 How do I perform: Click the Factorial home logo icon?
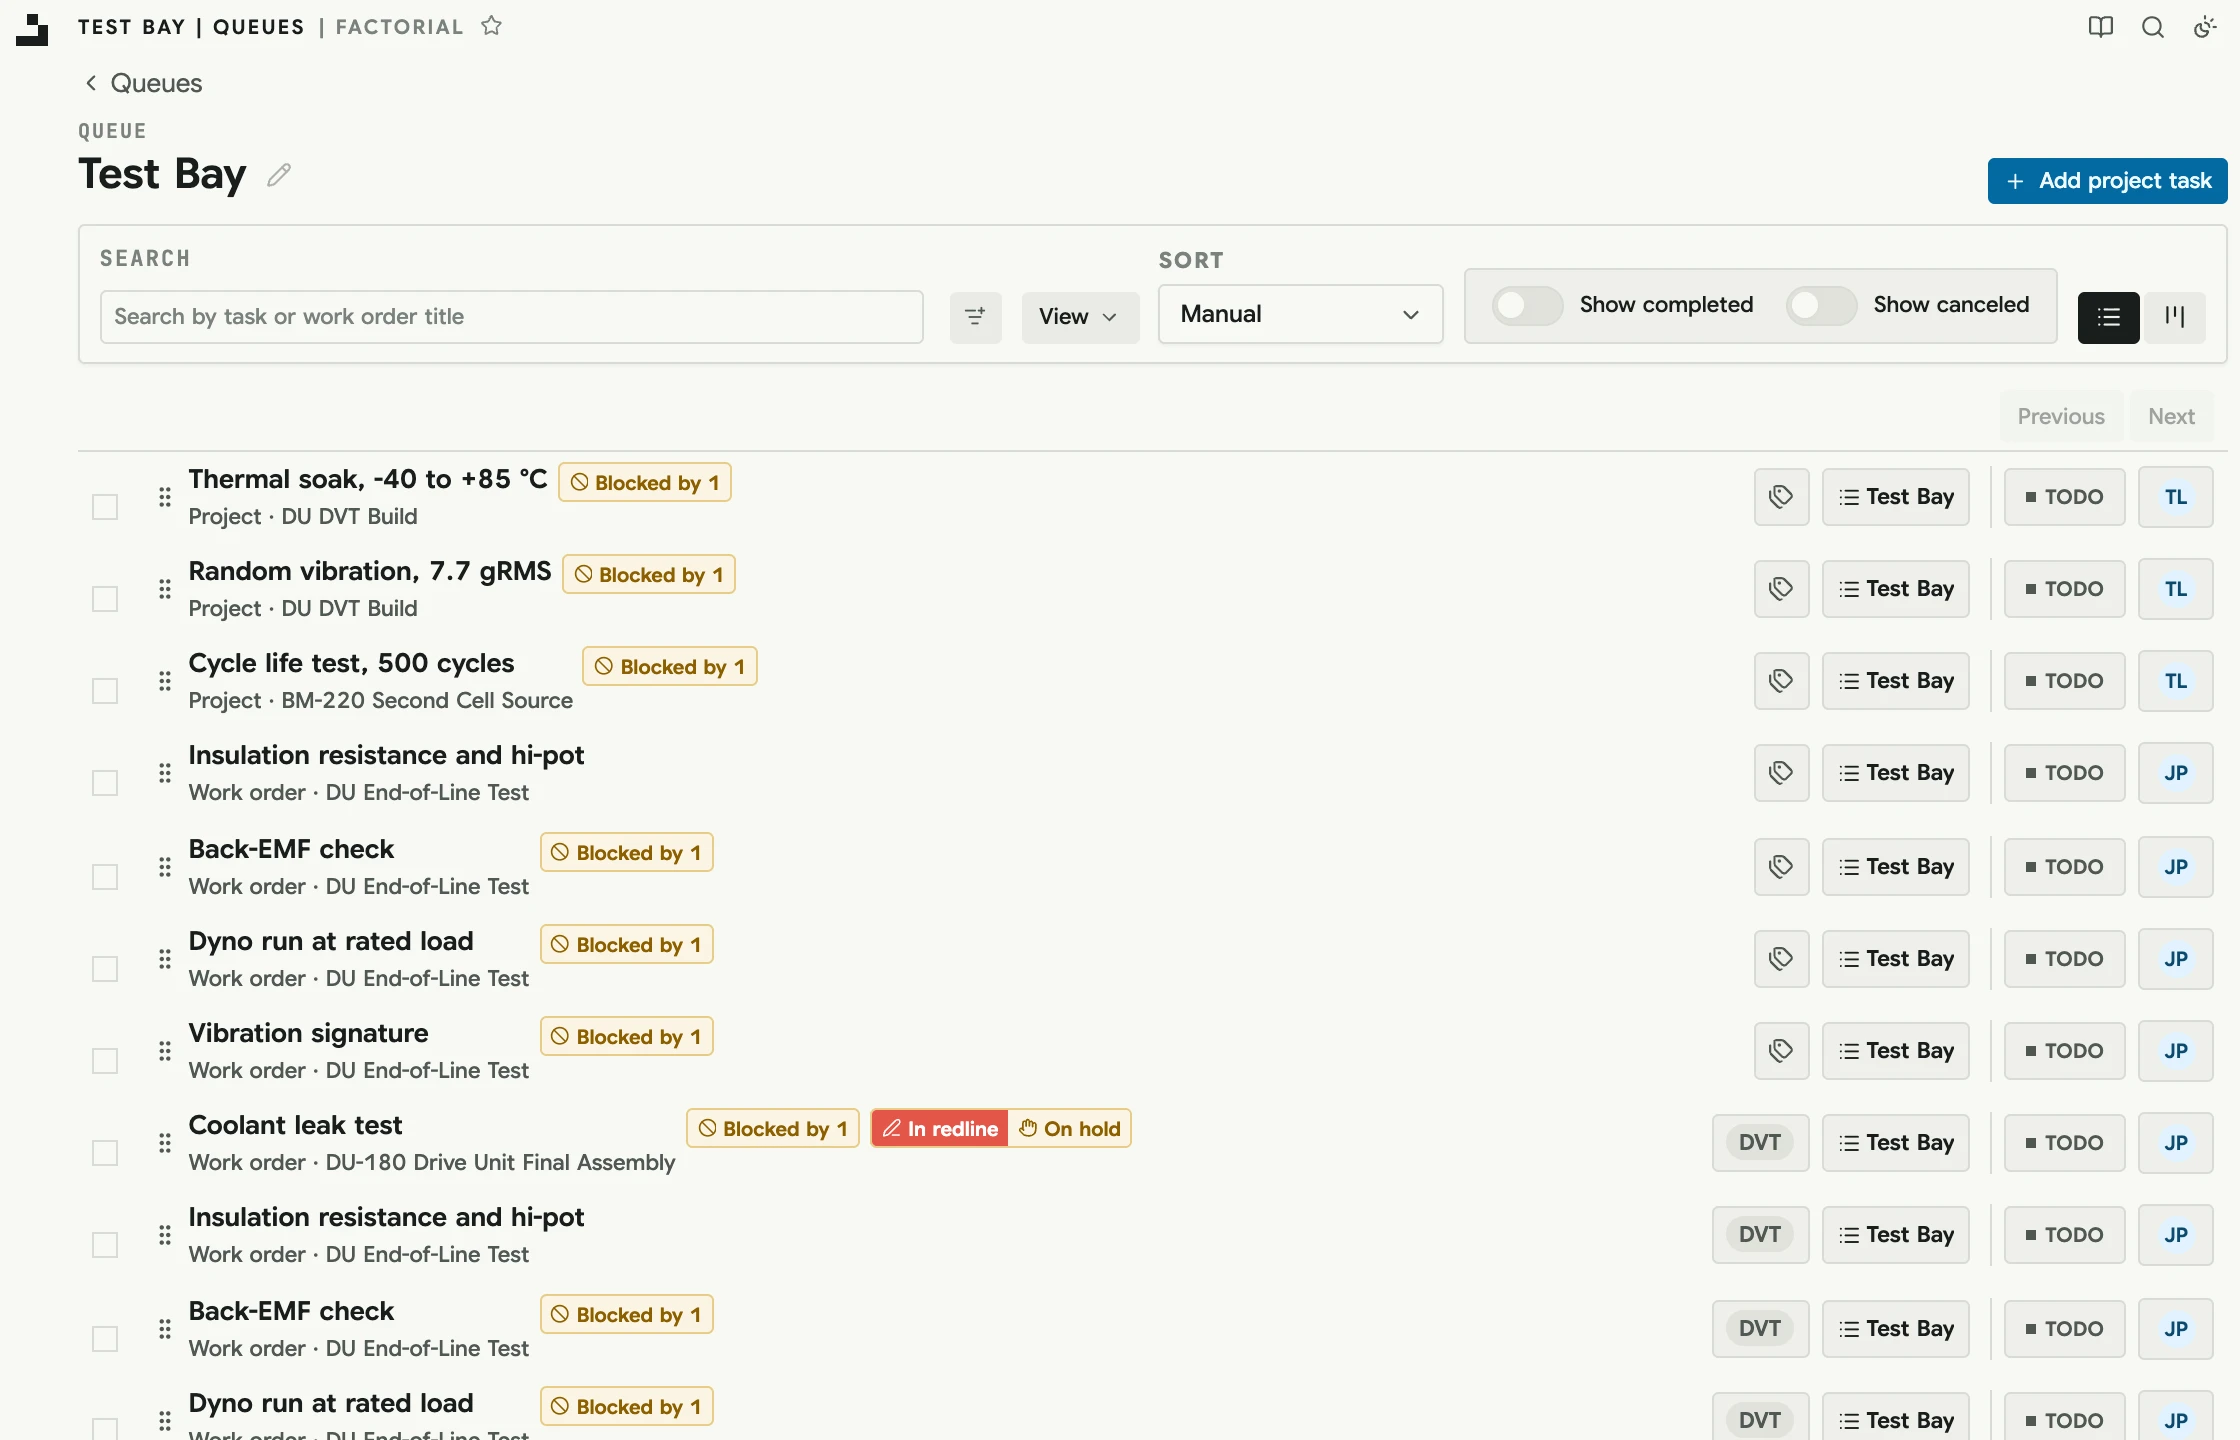(x=32, y=29)
